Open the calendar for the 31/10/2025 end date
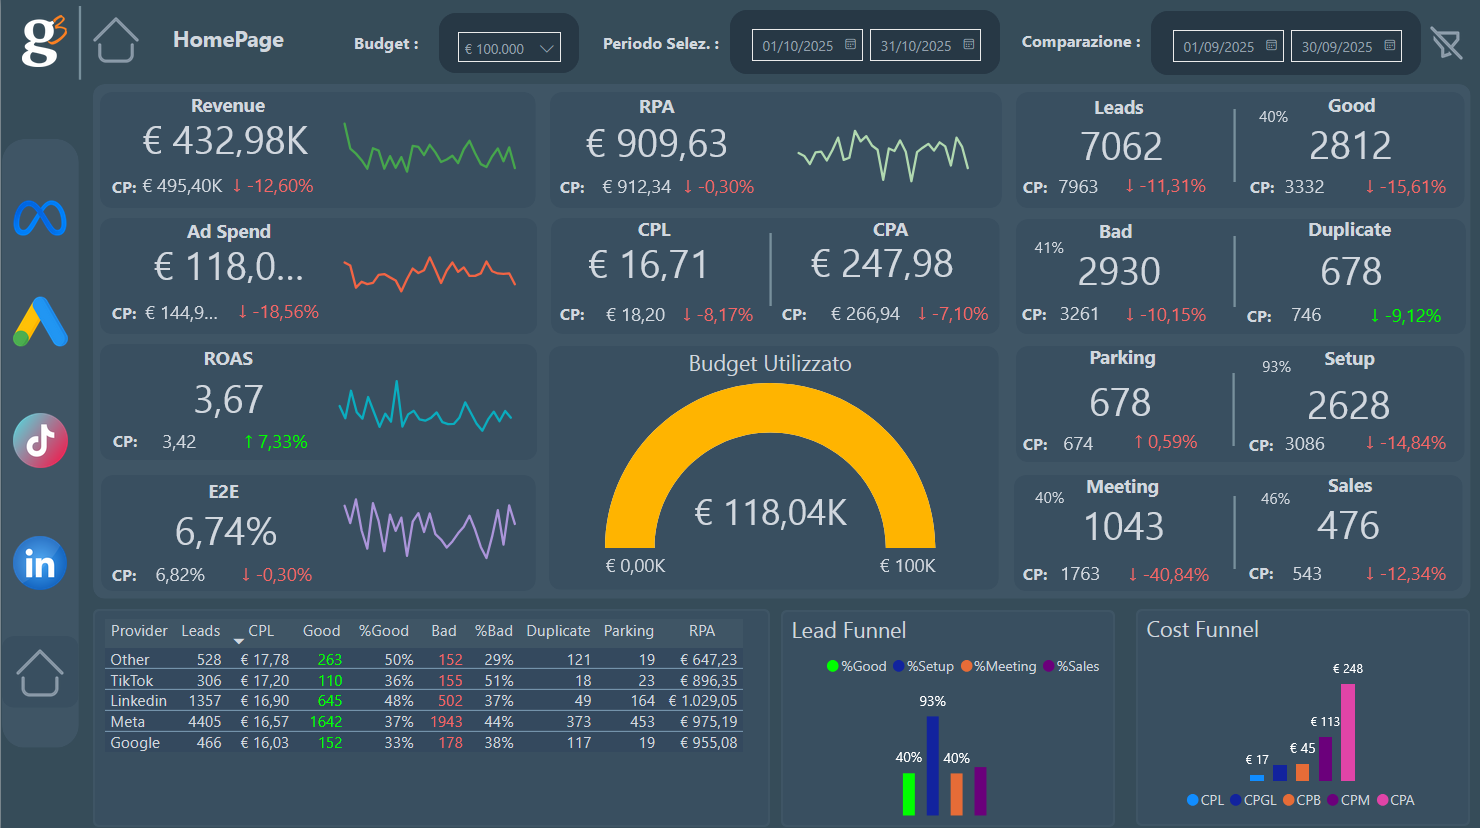This screenshot has height=828, width=1480. (x=966, y=44)
